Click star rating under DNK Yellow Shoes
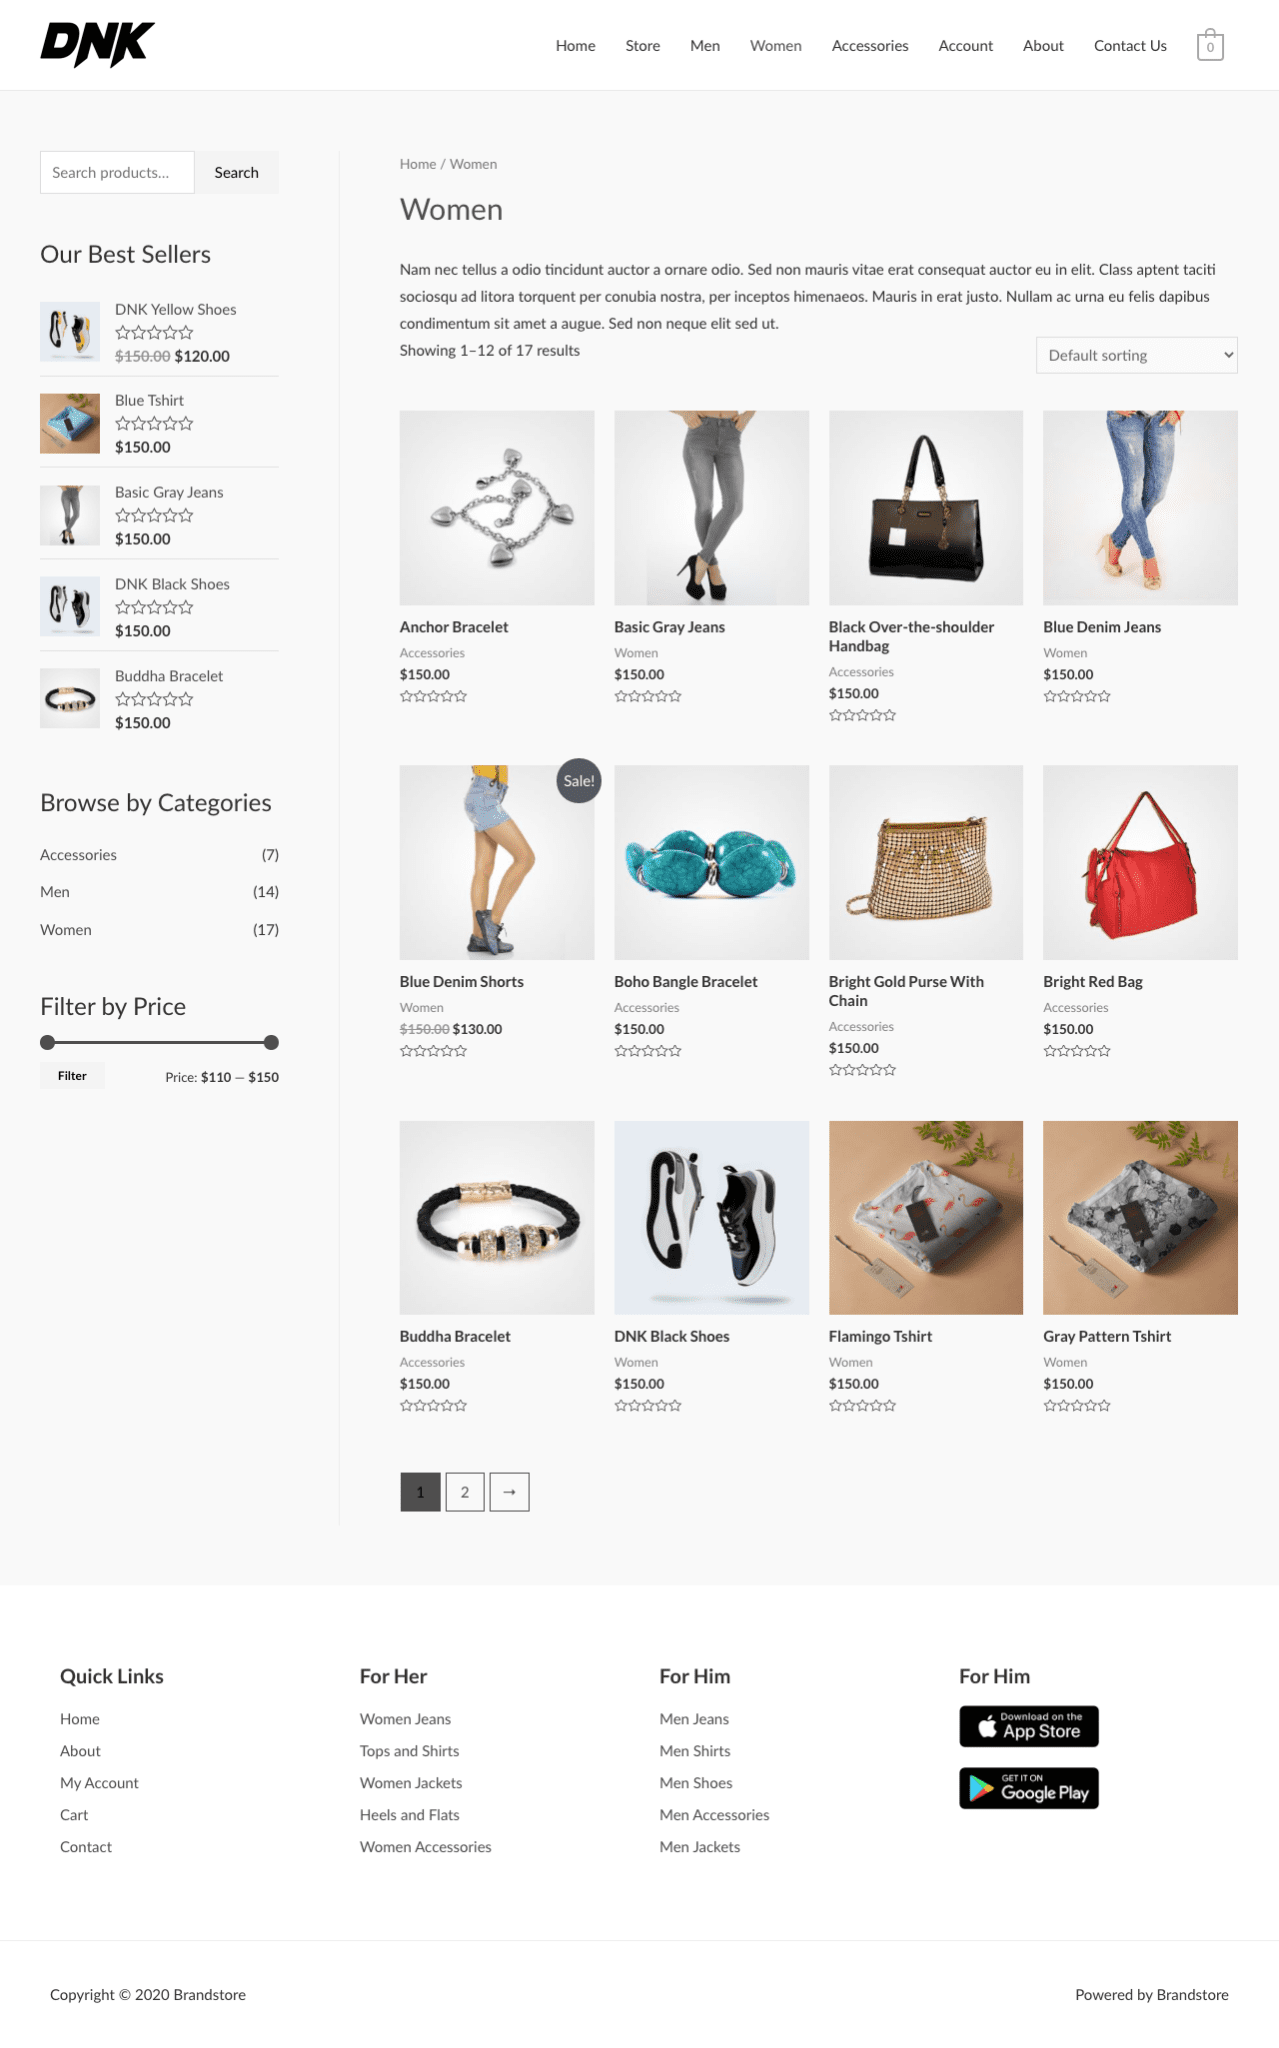The width and height of the screenshot is (1279, 2048). [154, 332]
